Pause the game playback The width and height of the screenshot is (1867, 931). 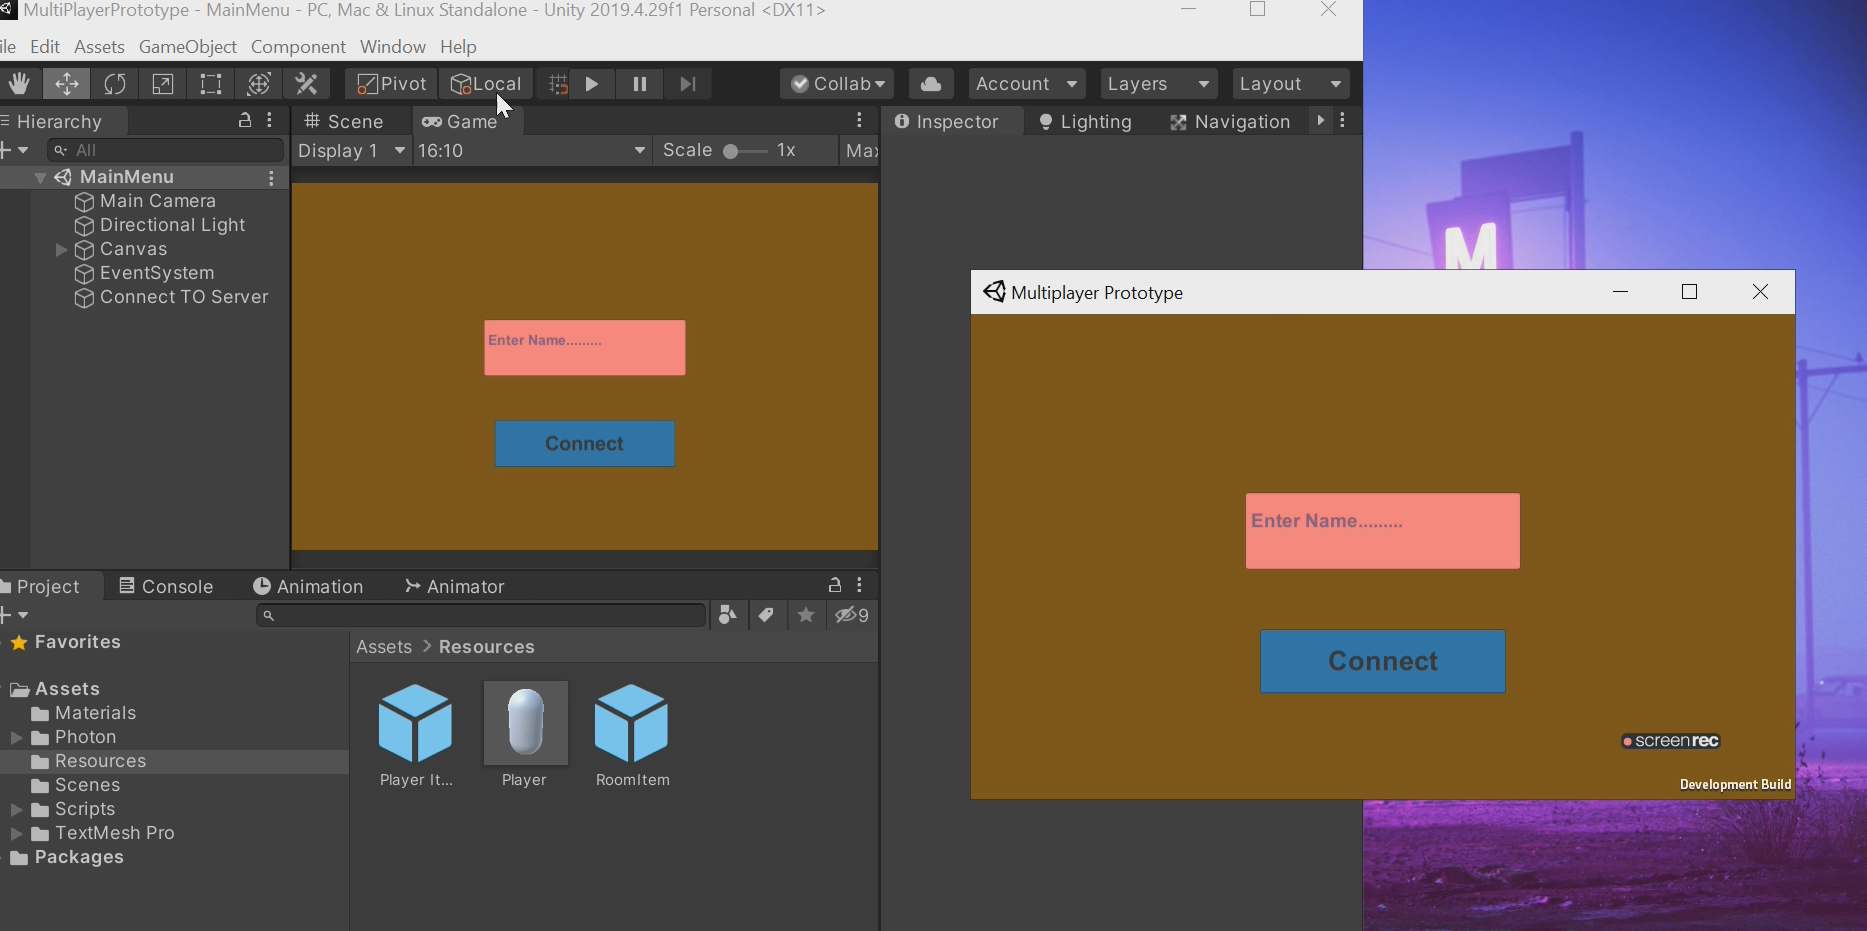640,84
